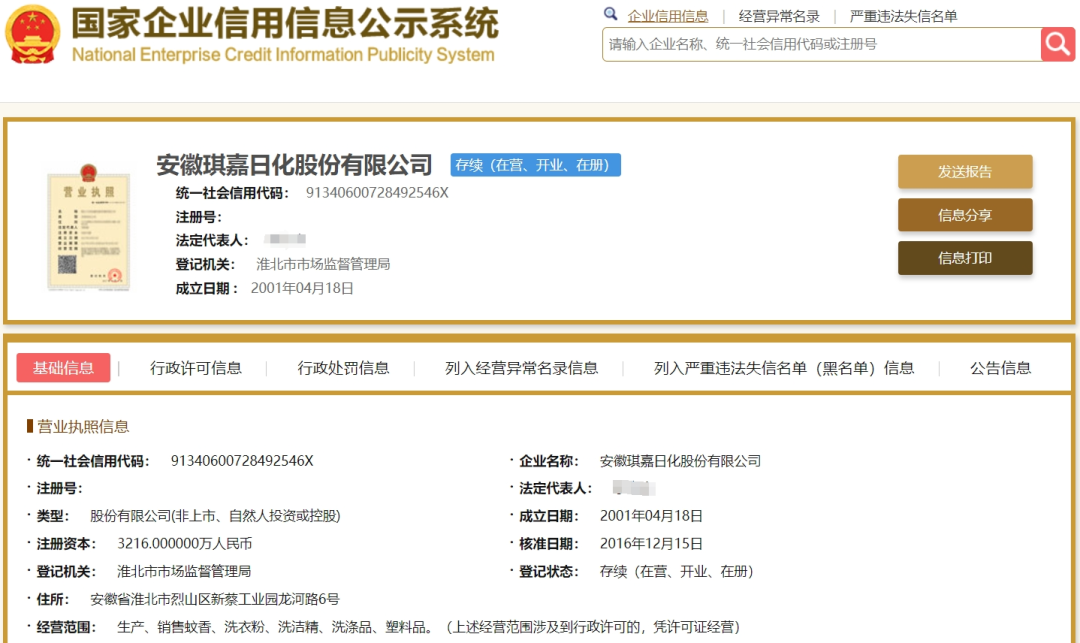Viewport: 1080px width, 643px height.
Task: Select the 严重违法失信名单 search category
Action: point(903,16)
